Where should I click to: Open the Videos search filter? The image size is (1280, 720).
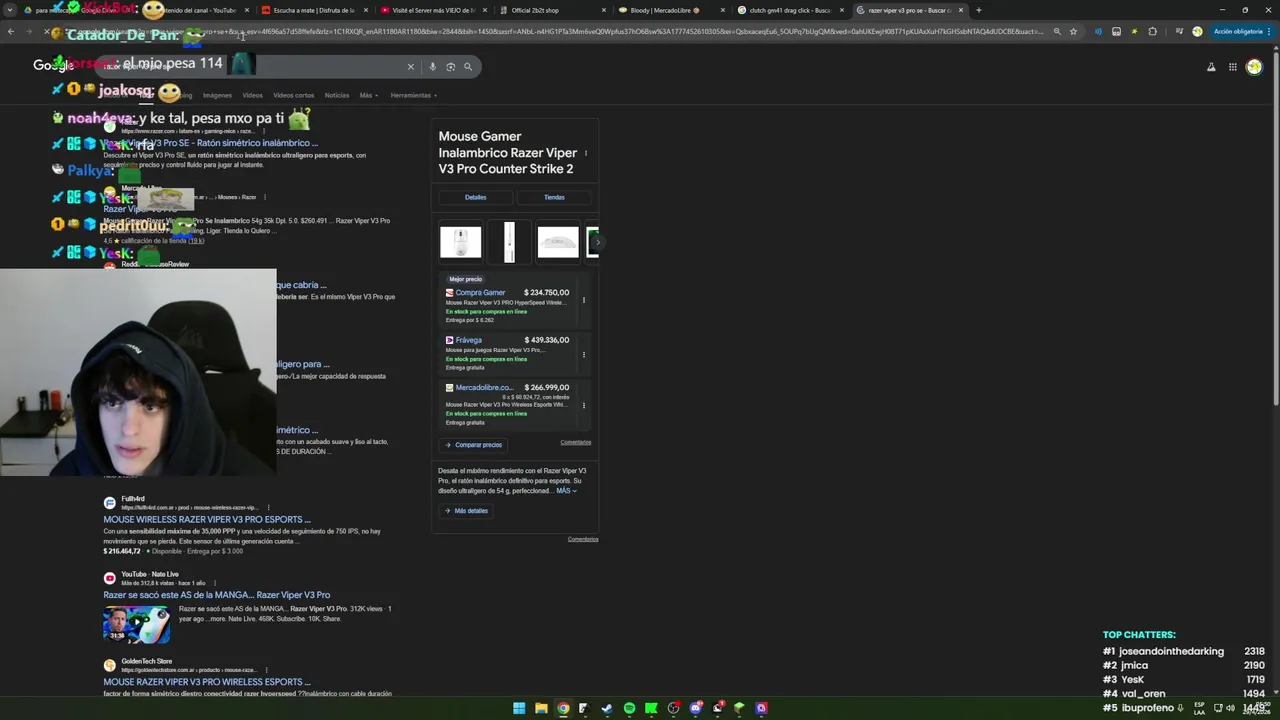(x=252, y=95)
